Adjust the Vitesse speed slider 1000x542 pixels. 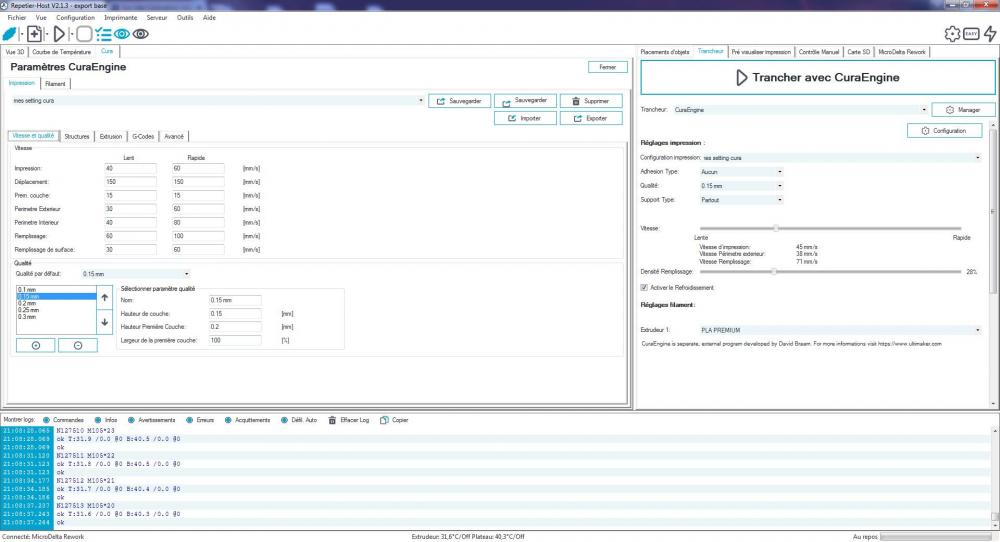tap(830, 228)
